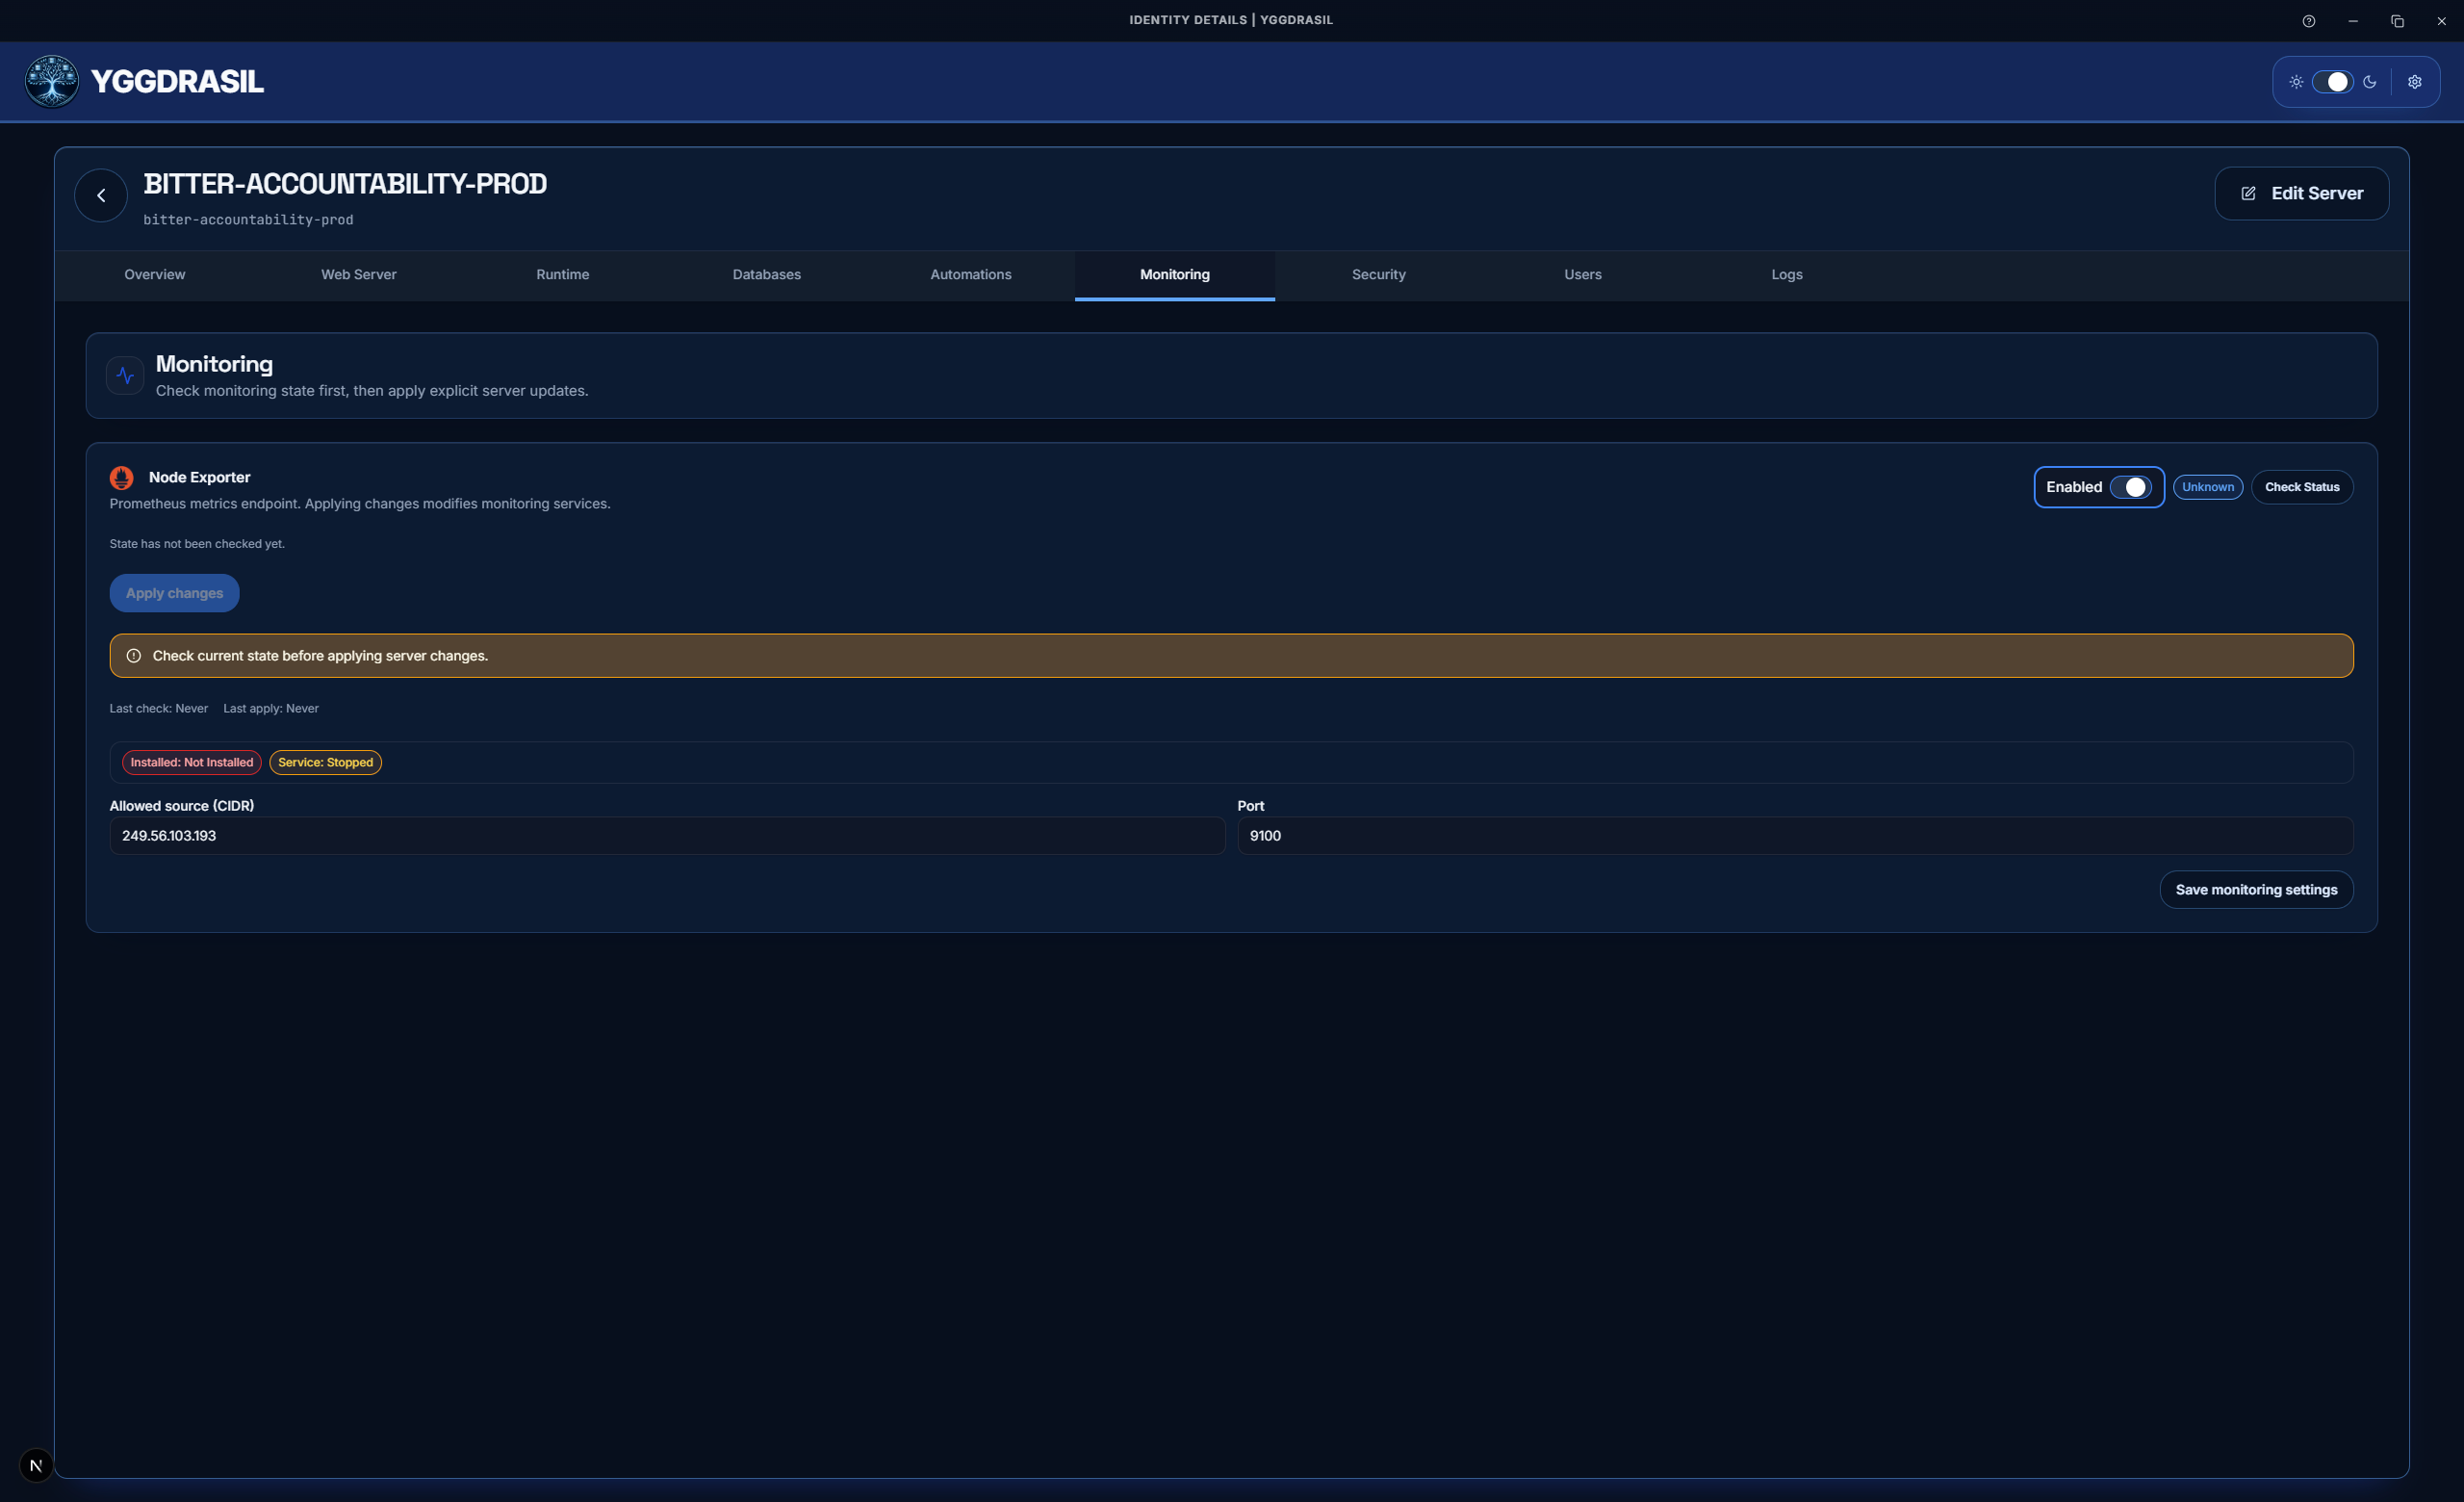Open the help question mark icon

click(2309, 20)
